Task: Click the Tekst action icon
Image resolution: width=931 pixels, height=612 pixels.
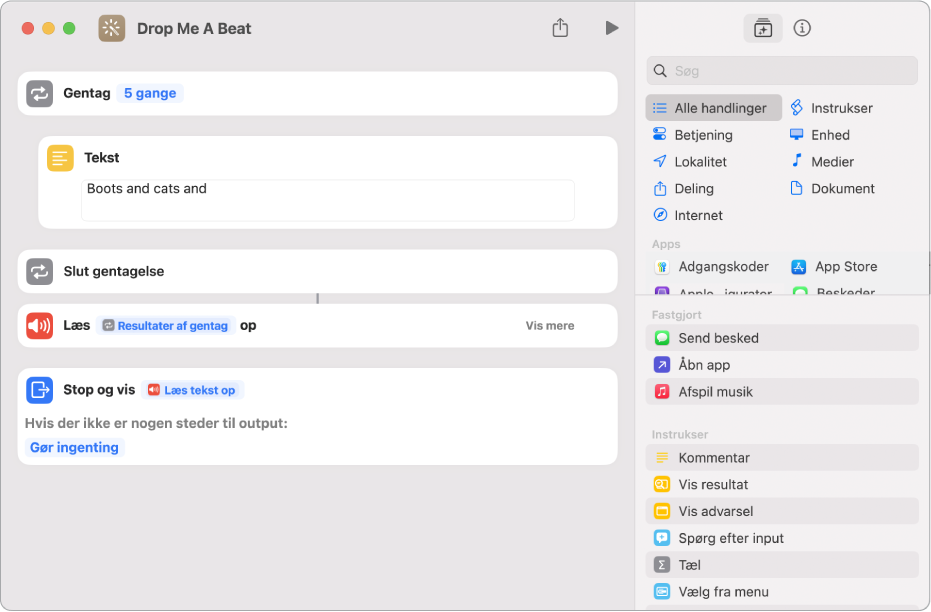Action: (60, 158)
